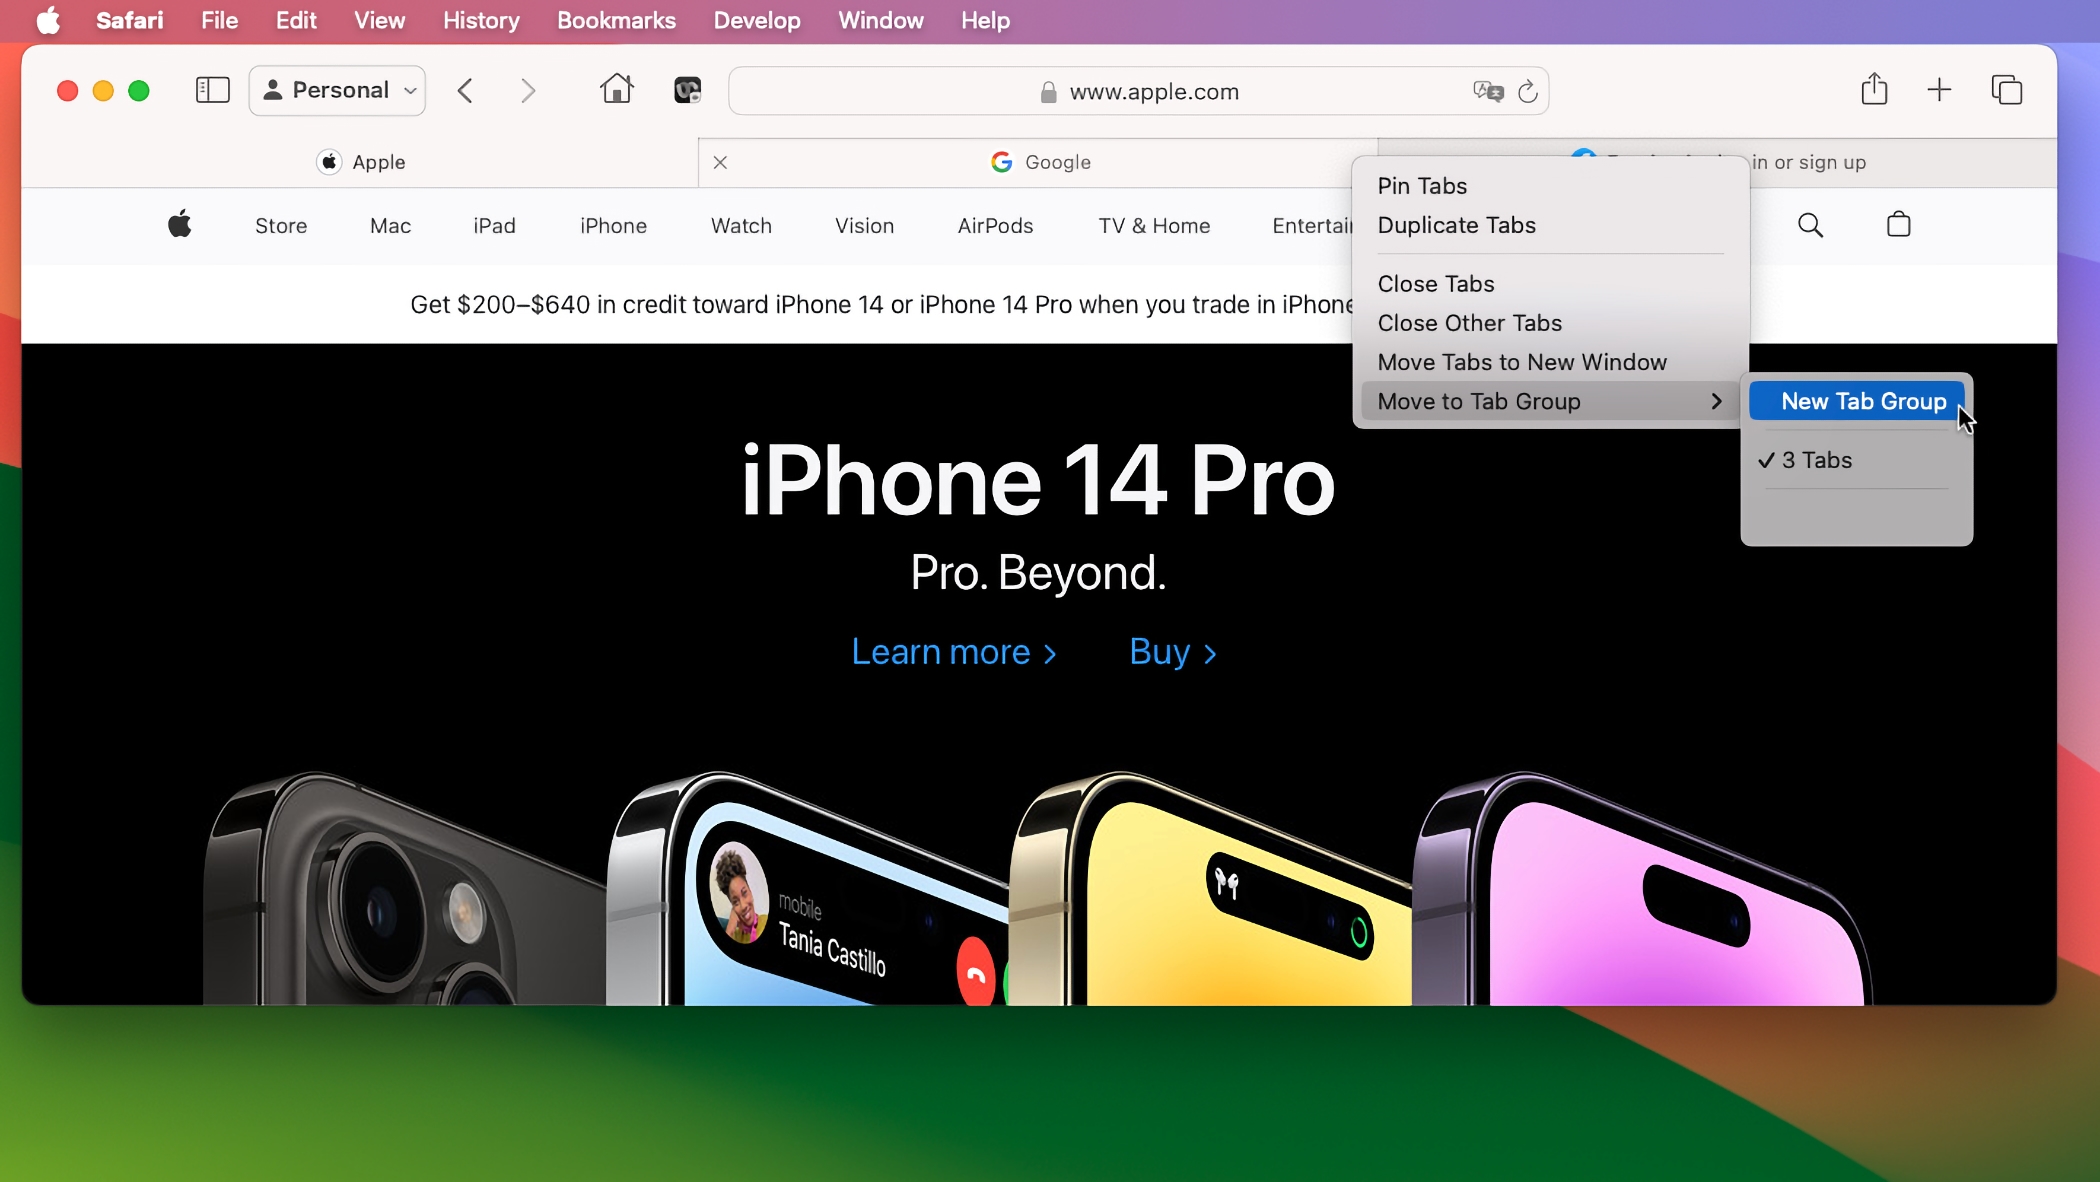The width and height of the screenshot is (2100, 1182).
Task: Toggle the Safari sidebar
Action: pyautogui.click(x=212, y=89)
